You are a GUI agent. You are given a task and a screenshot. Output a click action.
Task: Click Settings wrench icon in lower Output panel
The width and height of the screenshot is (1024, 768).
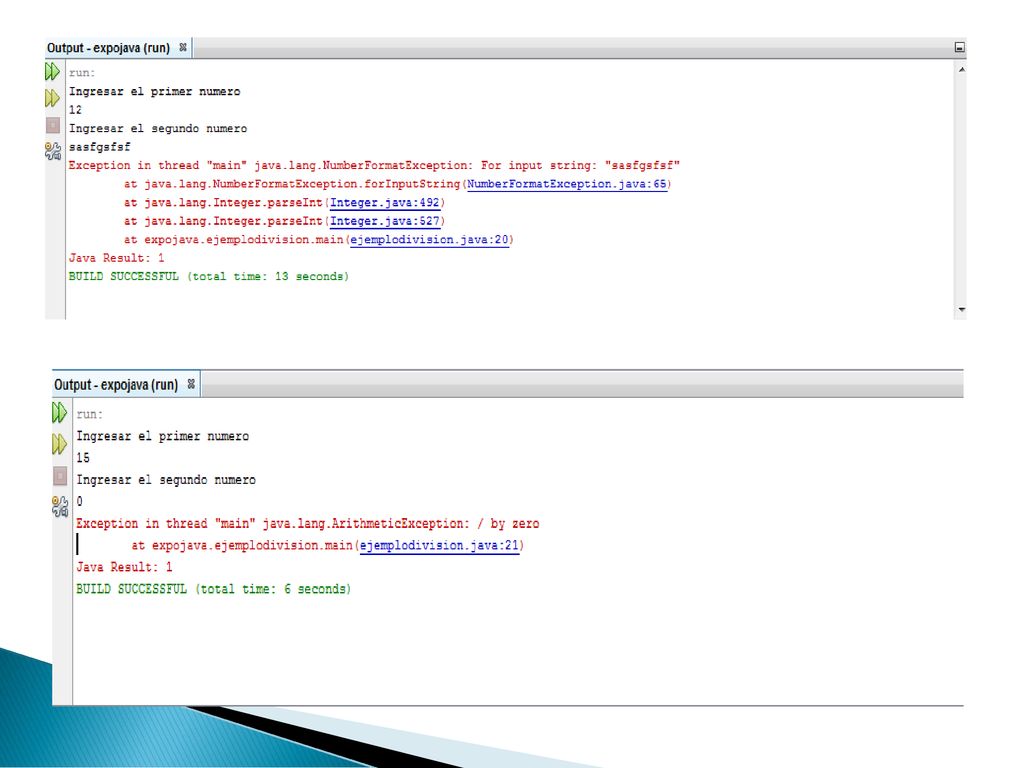(60, 506)
